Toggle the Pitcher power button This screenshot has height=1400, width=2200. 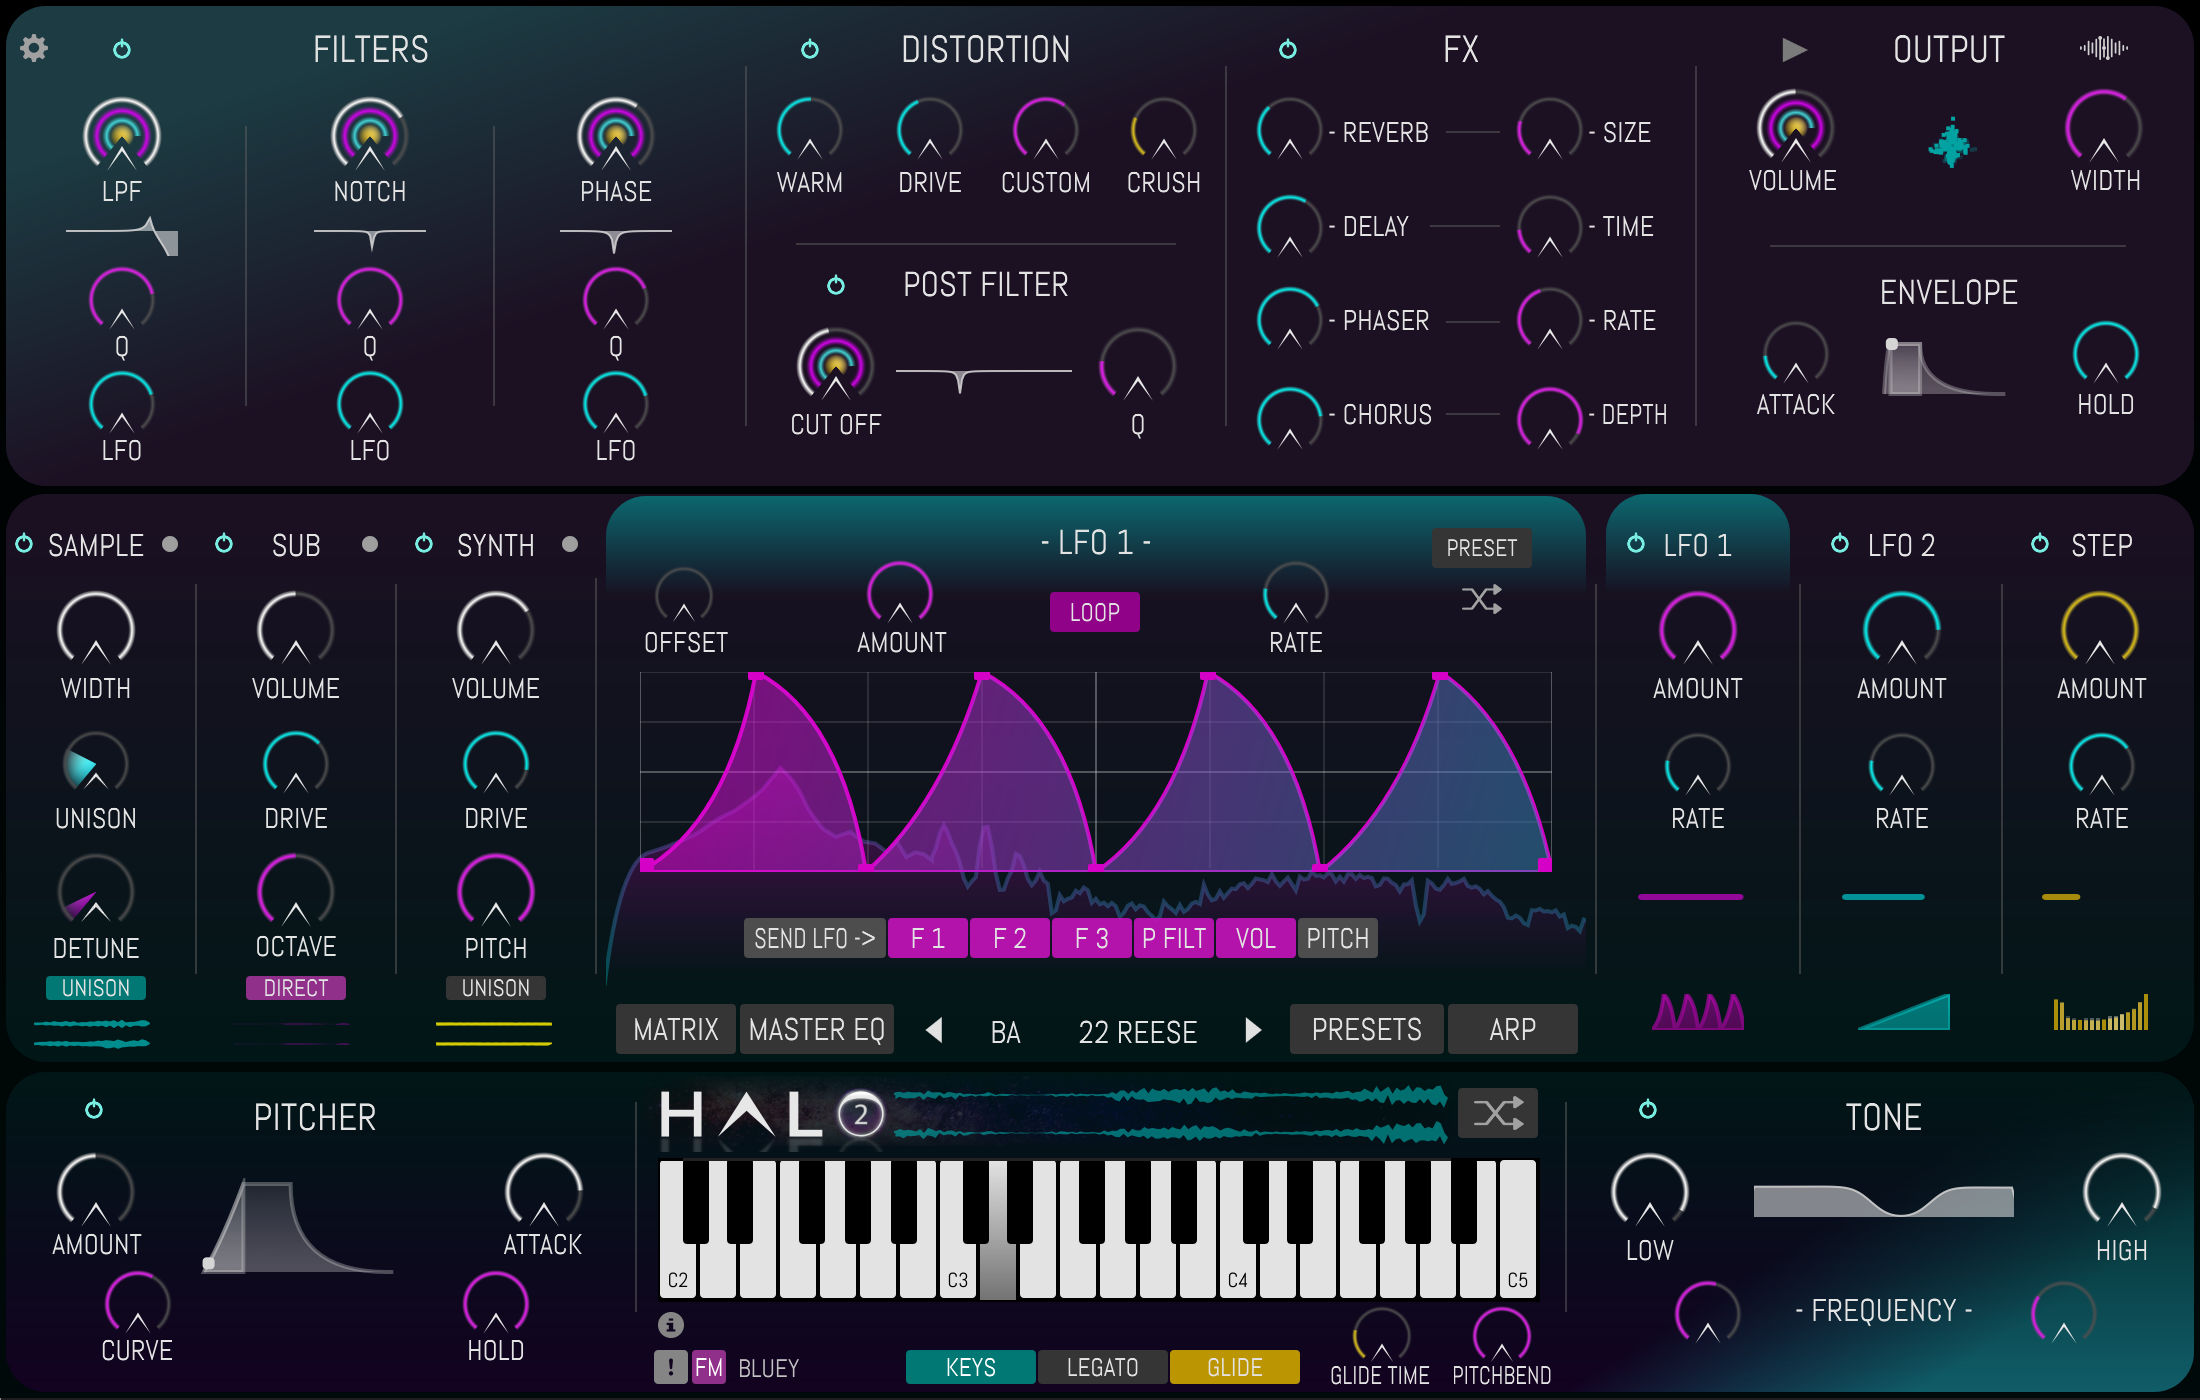[x=94, y=1109]
